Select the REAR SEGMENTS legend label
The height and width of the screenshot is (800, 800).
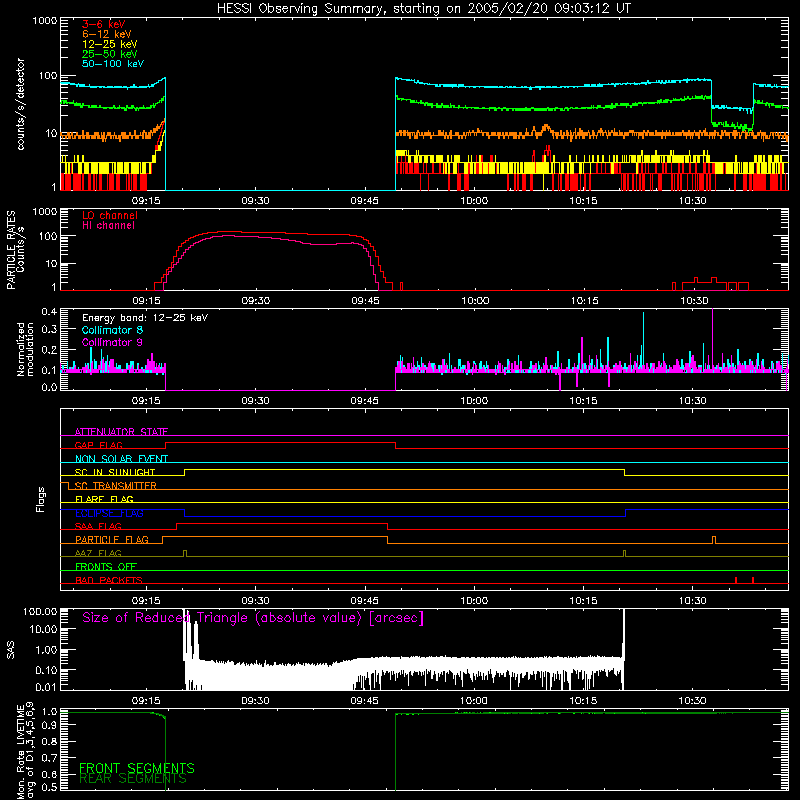pos(133,779)
